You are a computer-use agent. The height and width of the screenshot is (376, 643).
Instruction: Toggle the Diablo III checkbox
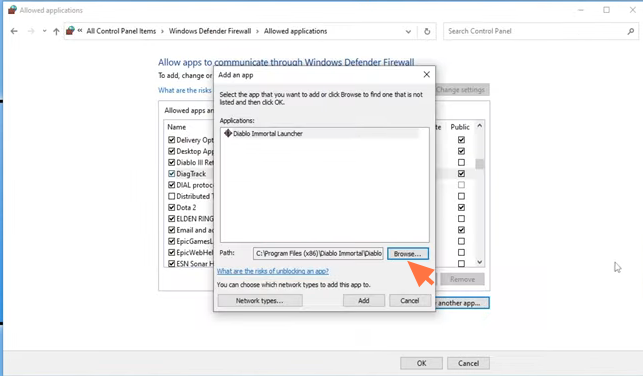point(171,162)
